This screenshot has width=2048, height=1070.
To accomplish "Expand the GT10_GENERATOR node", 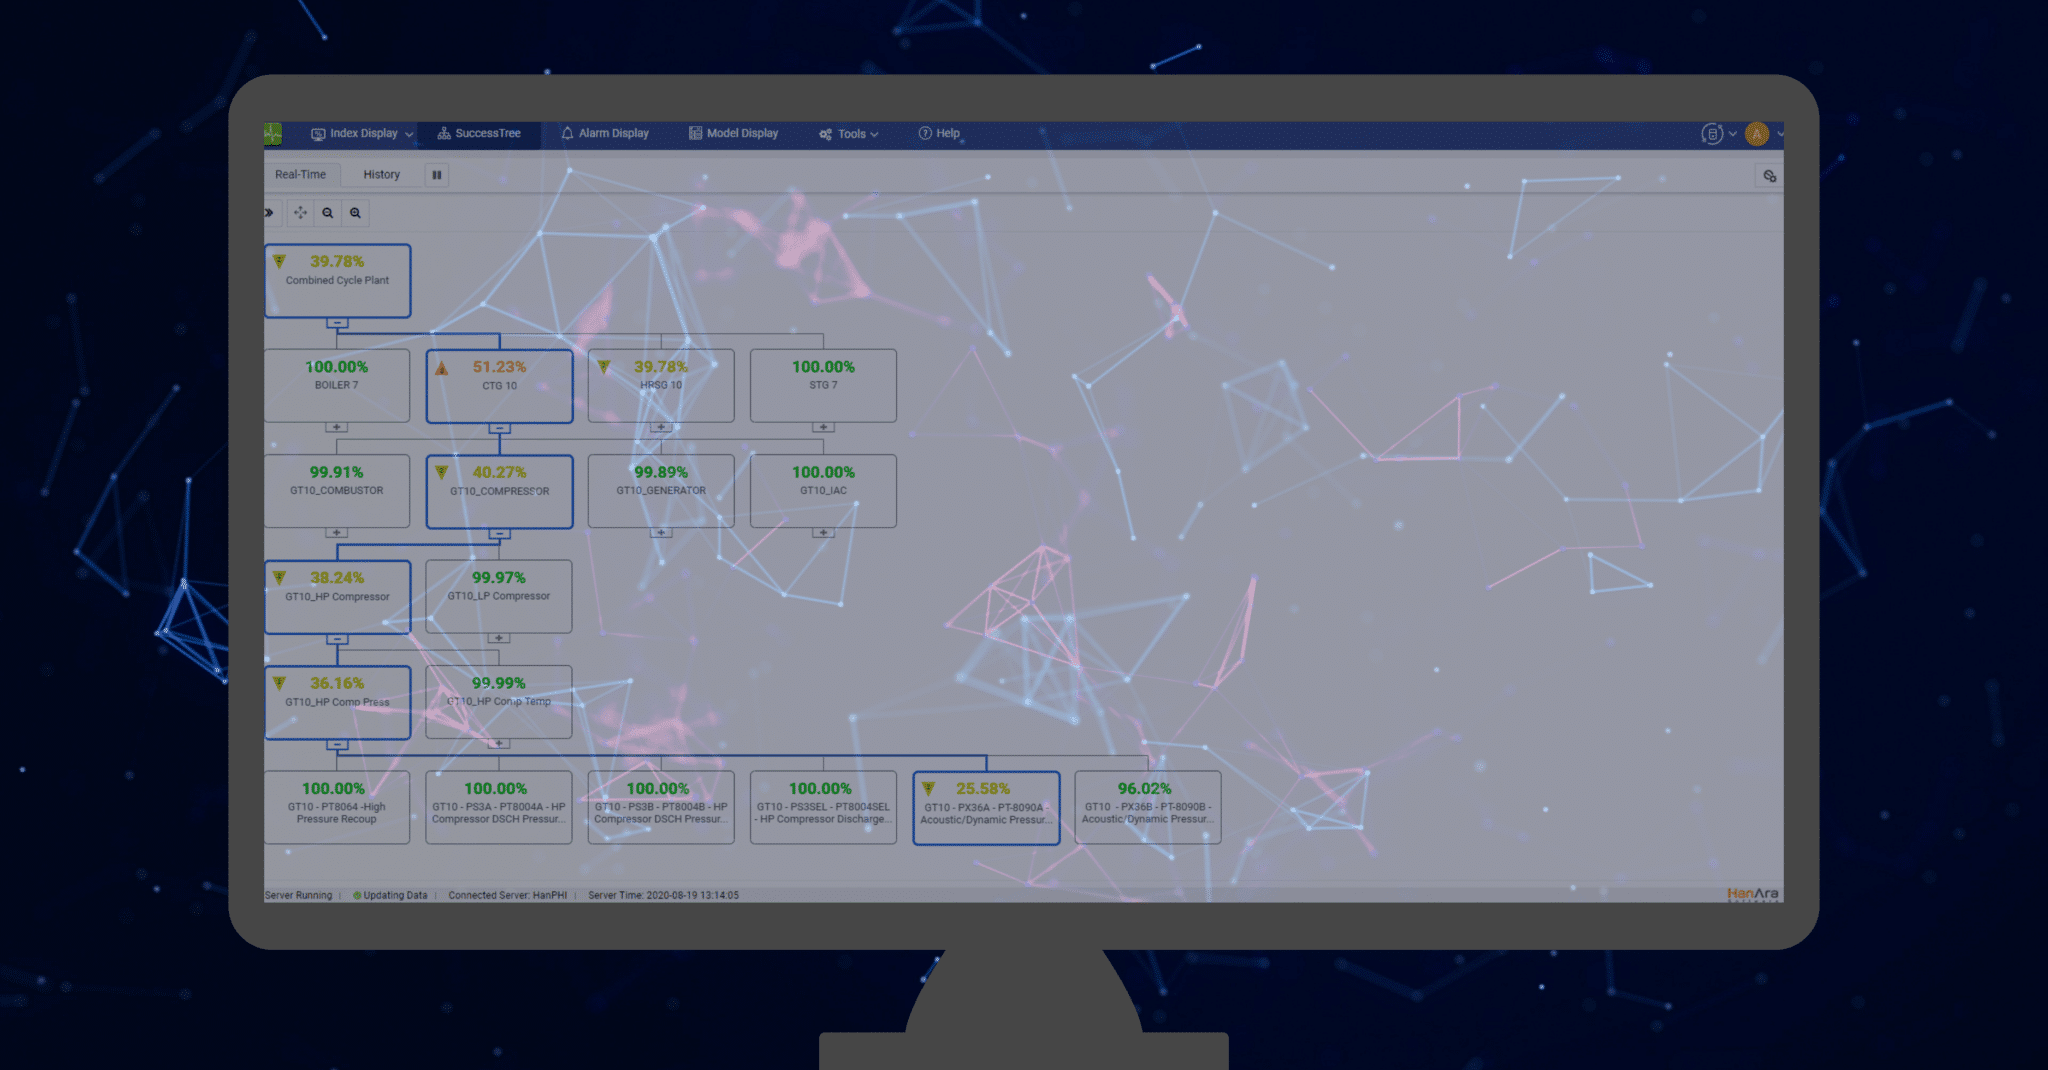I will pyautogui.click(x=661, y=533).
